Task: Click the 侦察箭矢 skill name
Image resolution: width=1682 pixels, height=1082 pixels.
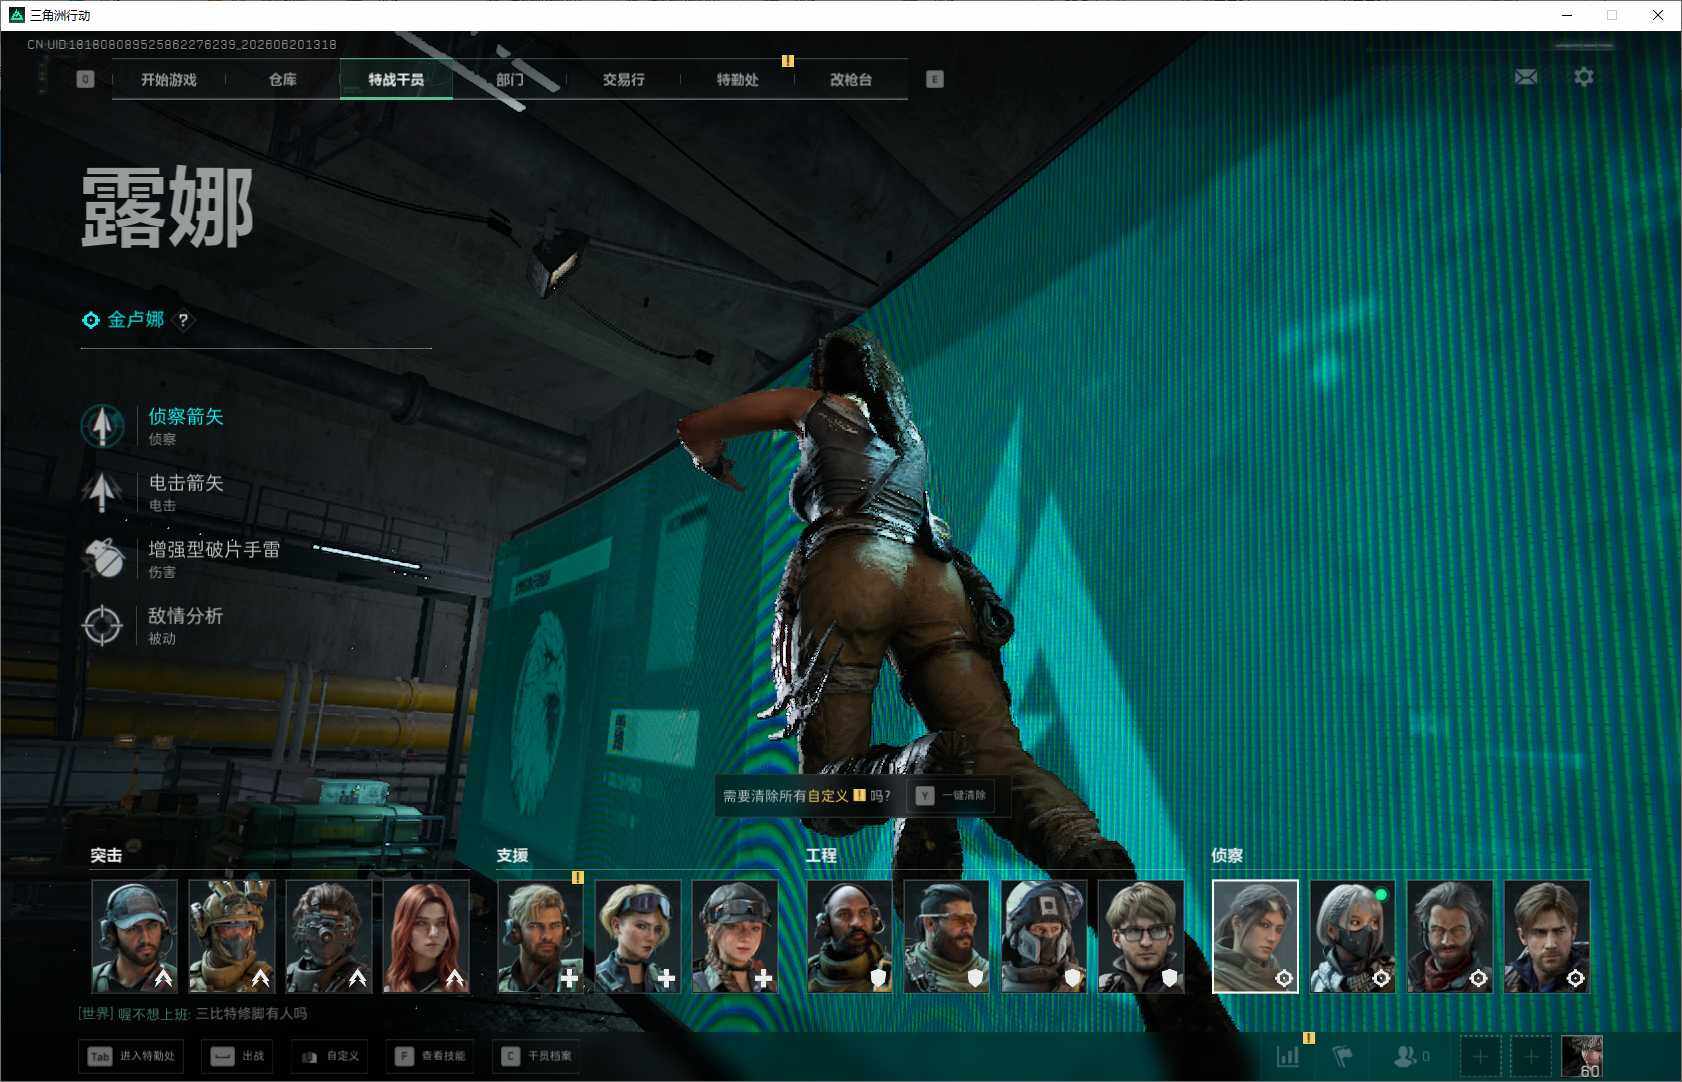Action: click(x=186, y=417)
